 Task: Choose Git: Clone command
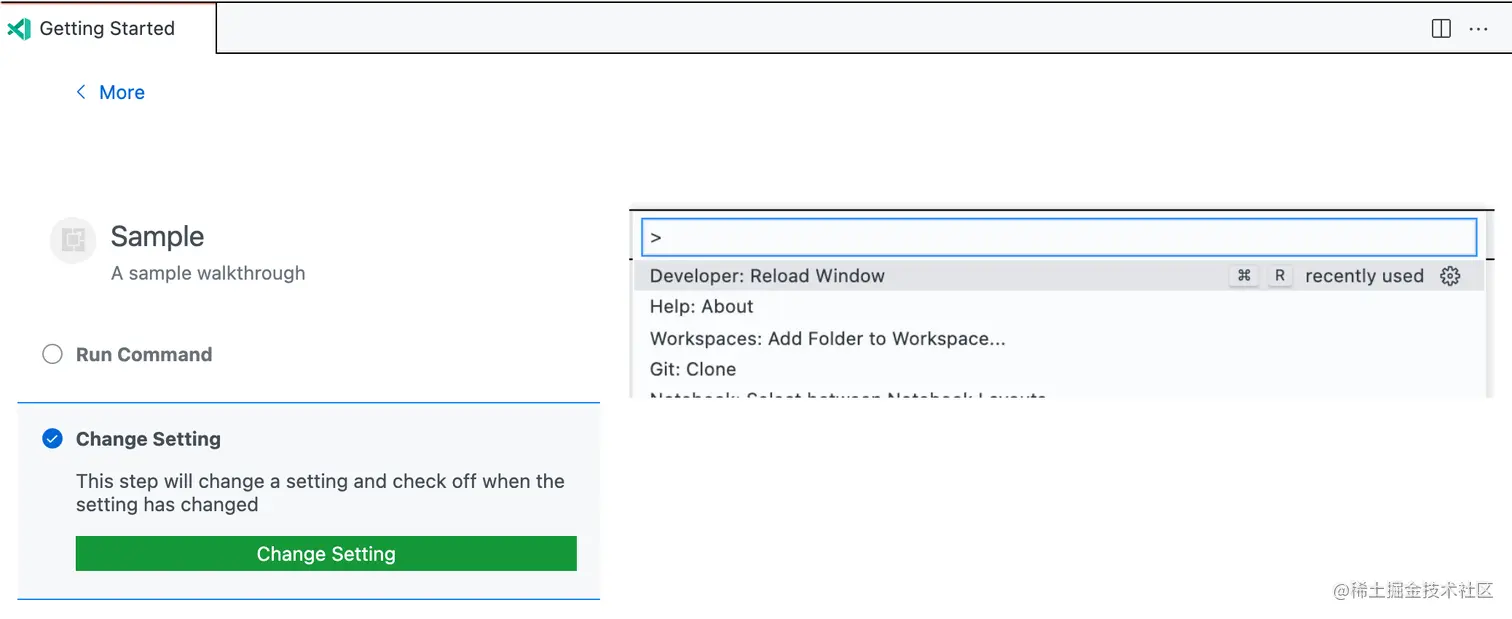click(1059, 369)
